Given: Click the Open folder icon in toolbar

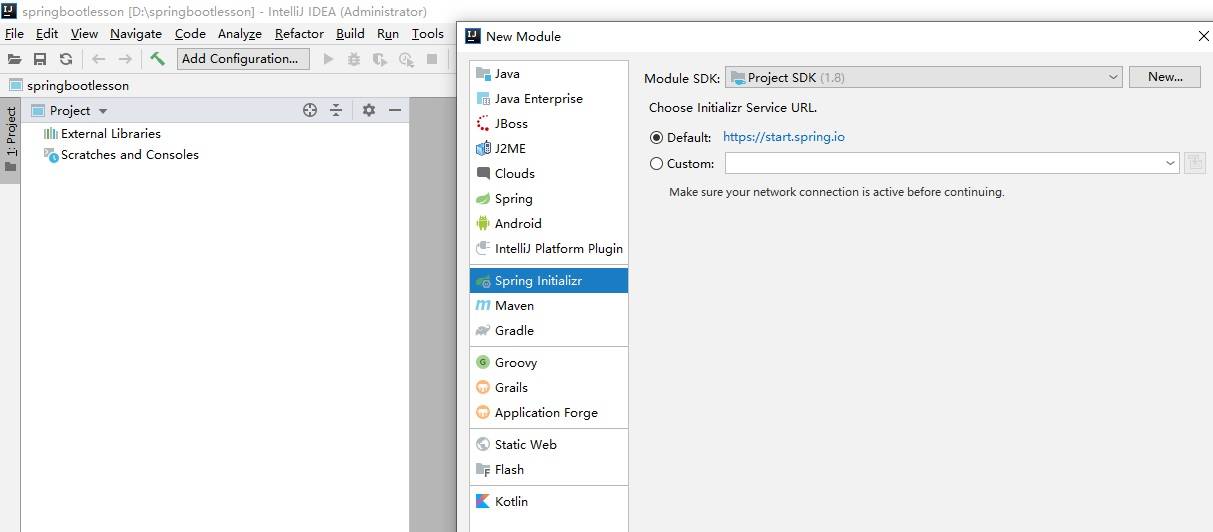Looking at the screenshot, I should click(x=14, y=59).
